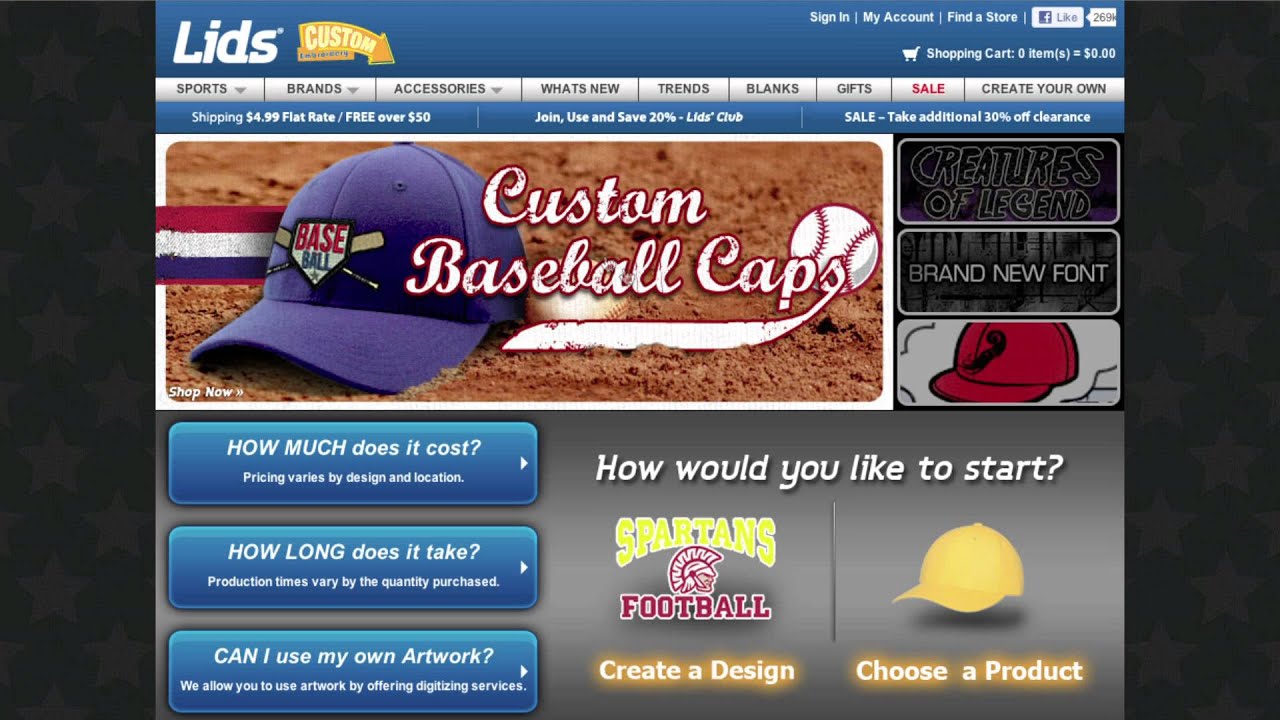The image size is (1280, 720).
Task: Click the Sign In link
Action: (x=829, y=17)
